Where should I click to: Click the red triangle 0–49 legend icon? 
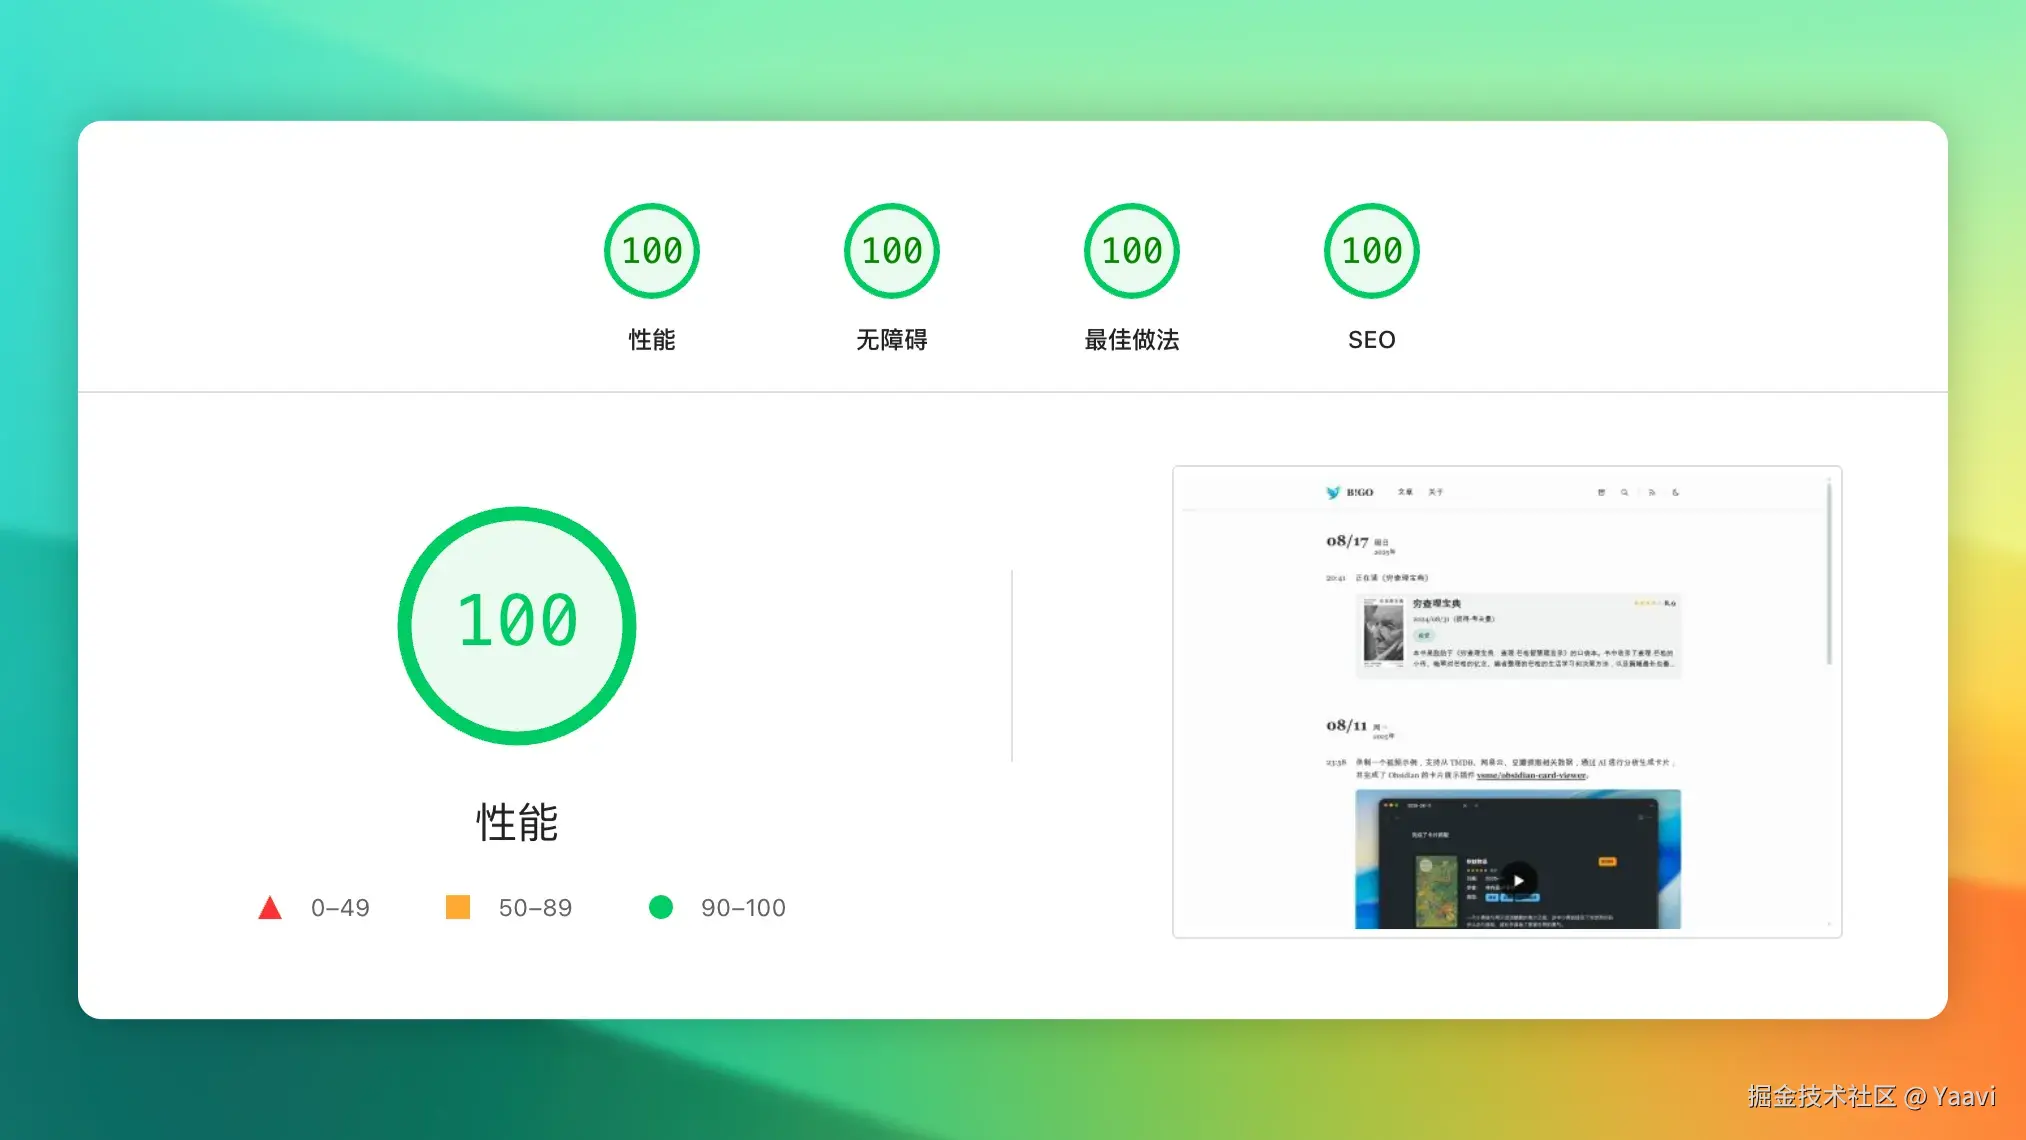click(270, 908)
